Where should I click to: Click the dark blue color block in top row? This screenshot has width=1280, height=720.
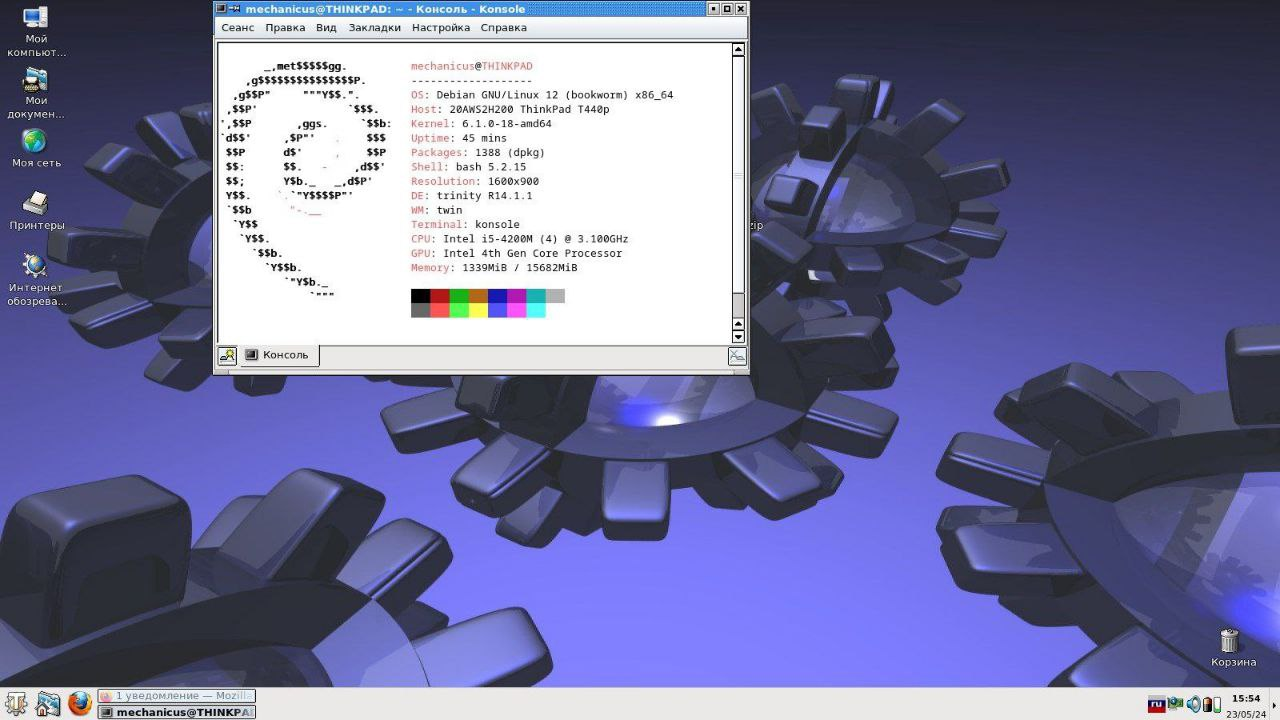click(x=497, y=296)
